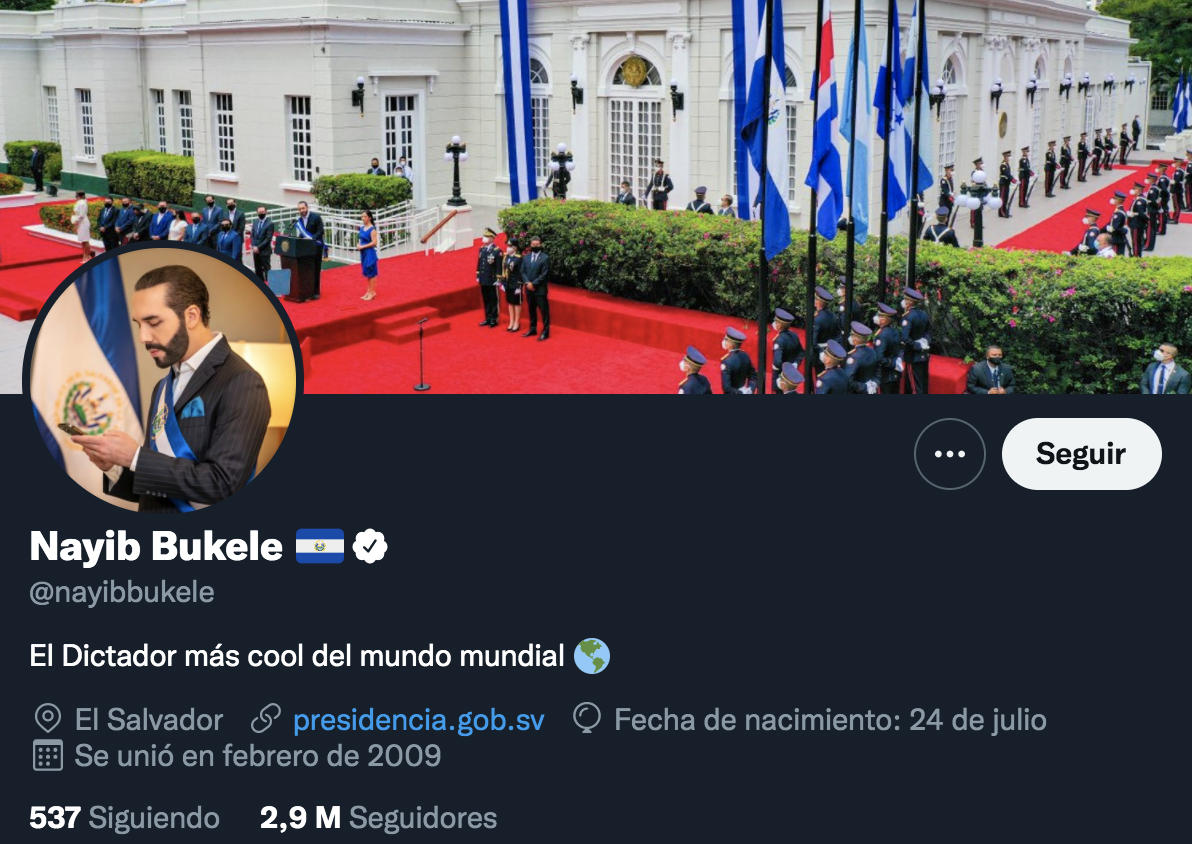Open the circular profile picture
The height and width of the screenshot is (844, 1192).
(163, 378)
